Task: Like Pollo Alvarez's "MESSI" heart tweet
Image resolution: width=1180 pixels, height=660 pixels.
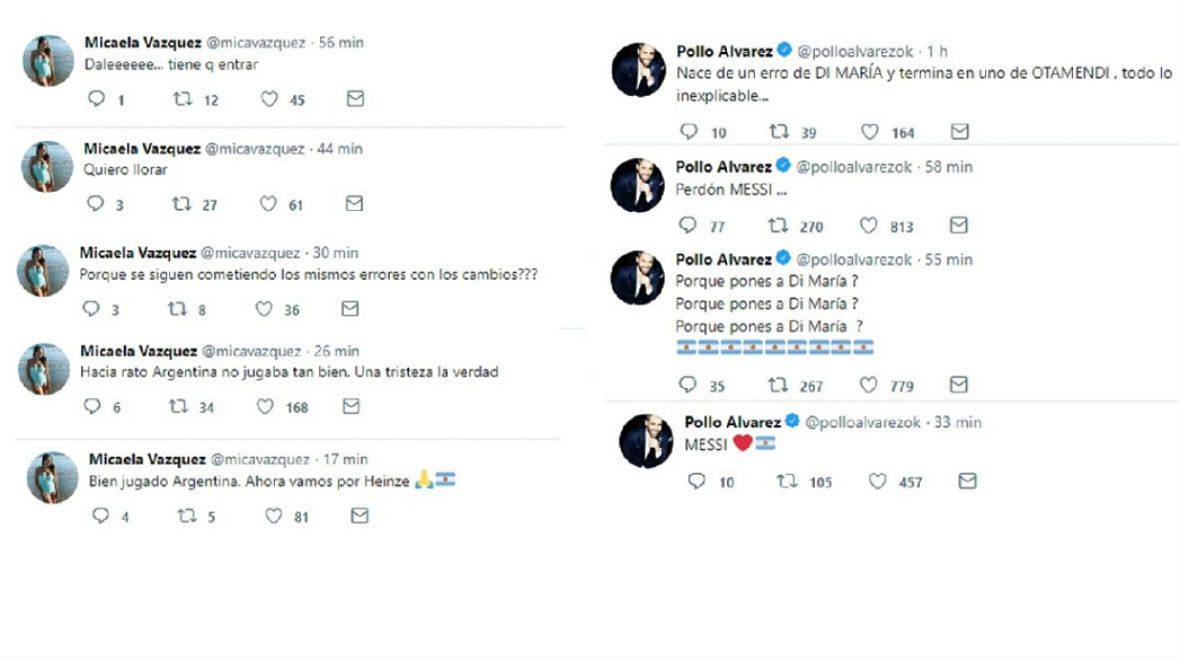Action: pos(877,482)
